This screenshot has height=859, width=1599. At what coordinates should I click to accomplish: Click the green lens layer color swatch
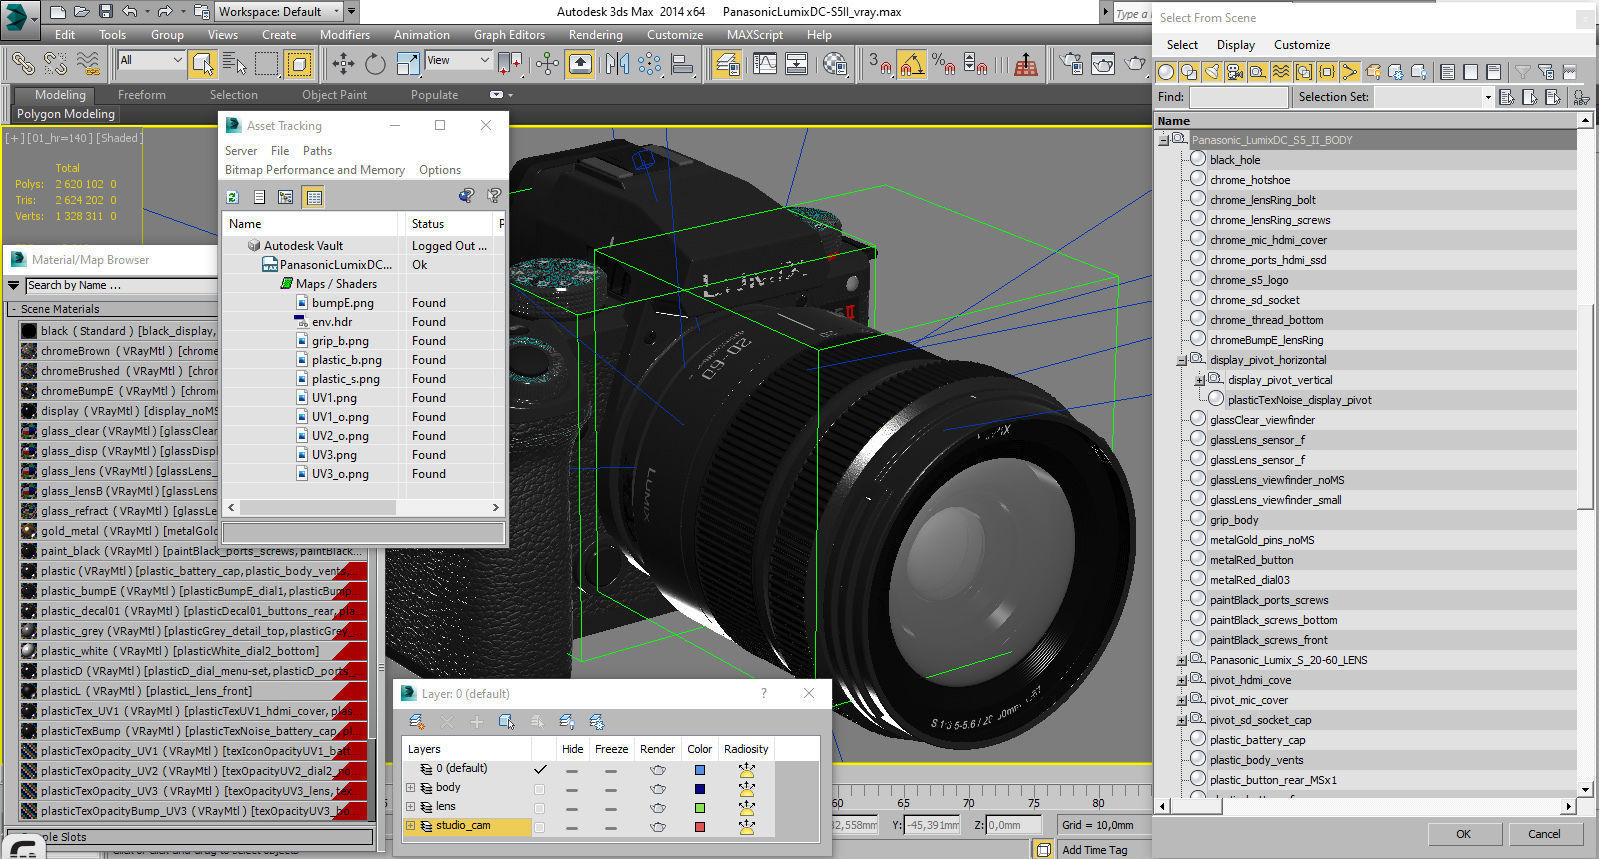click(x=700, y=808)
